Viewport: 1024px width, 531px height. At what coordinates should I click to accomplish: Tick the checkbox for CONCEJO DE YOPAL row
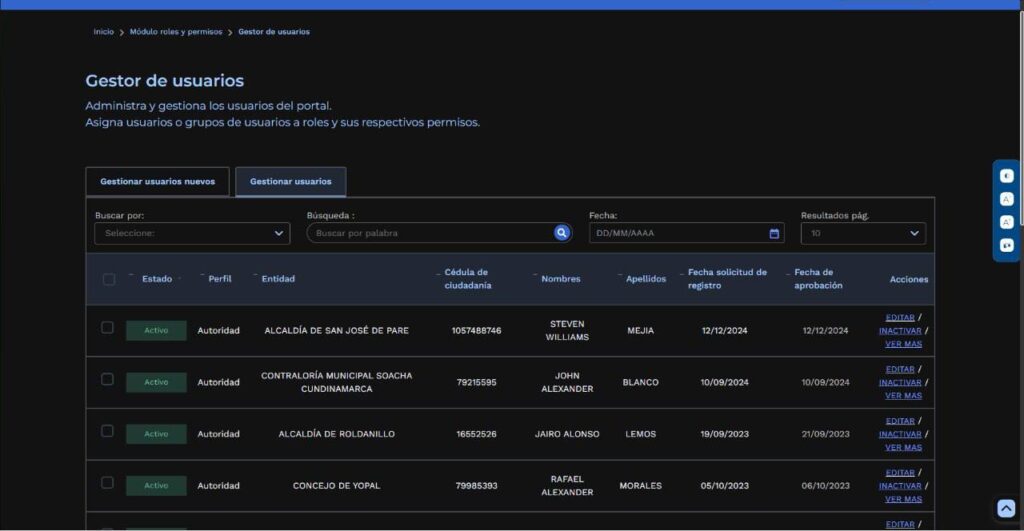tap(107, 483)
